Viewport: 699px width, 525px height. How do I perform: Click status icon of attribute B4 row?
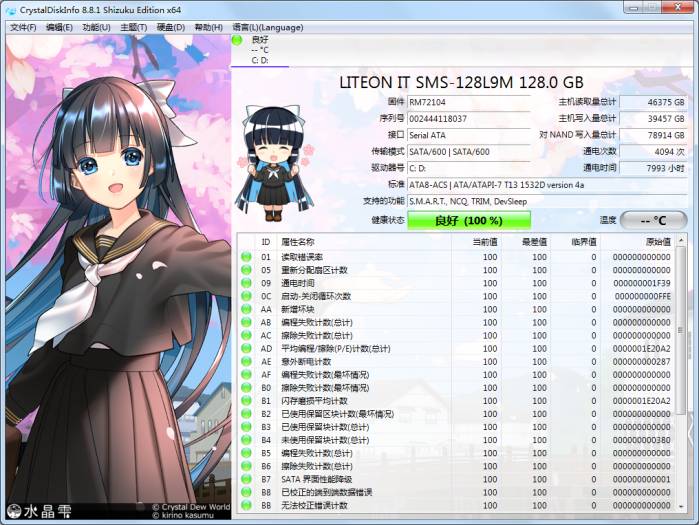point(246,440)
